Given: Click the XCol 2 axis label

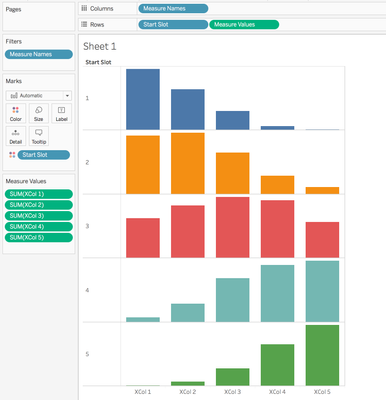Looking at the screenshot, I should coord(188,392).
